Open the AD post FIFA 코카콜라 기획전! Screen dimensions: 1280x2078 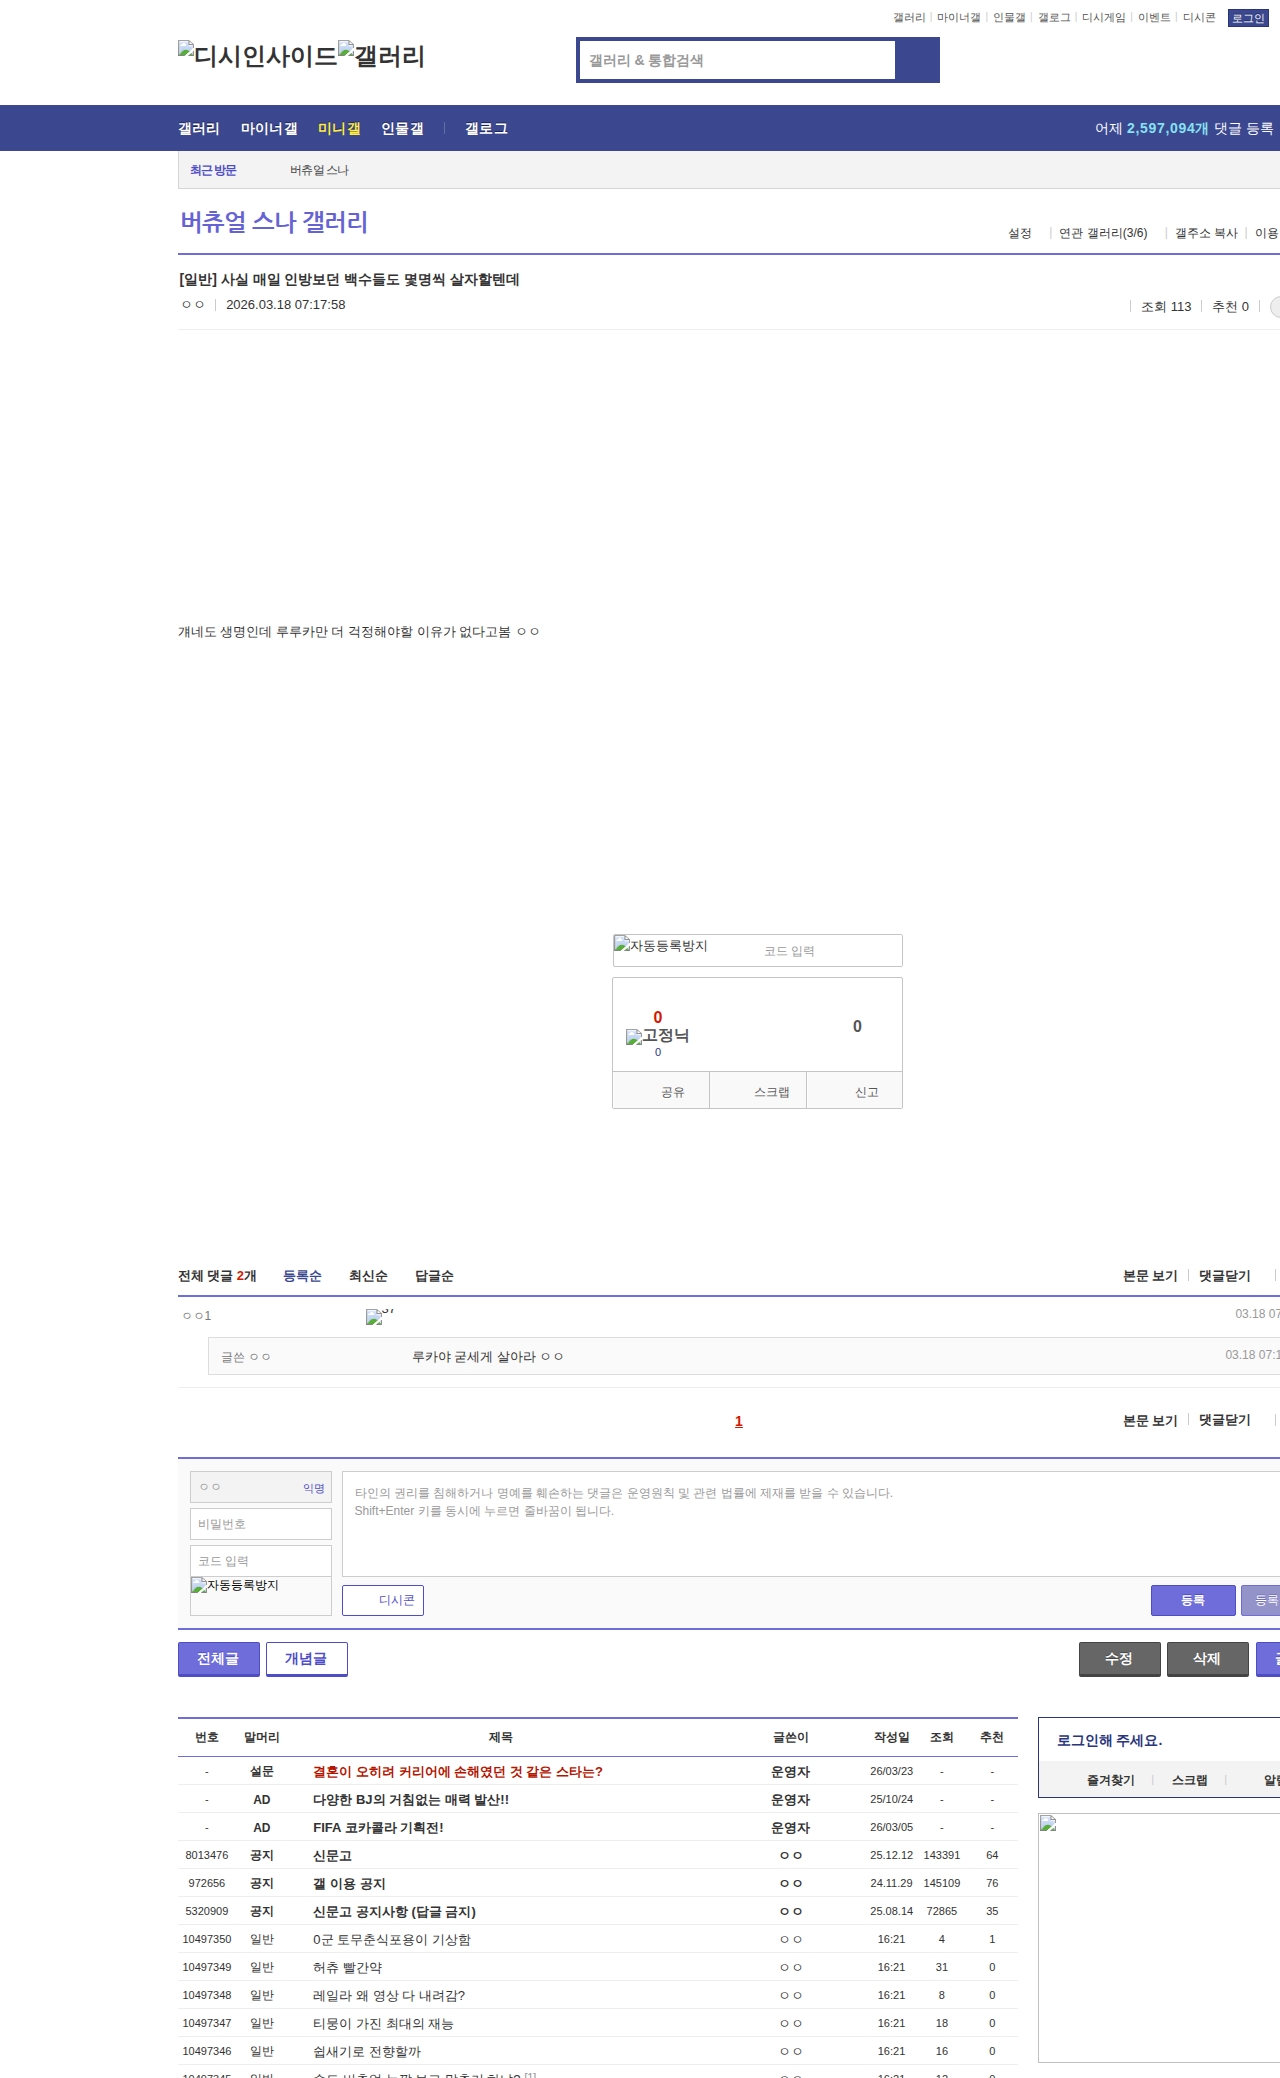[378, 1827]
